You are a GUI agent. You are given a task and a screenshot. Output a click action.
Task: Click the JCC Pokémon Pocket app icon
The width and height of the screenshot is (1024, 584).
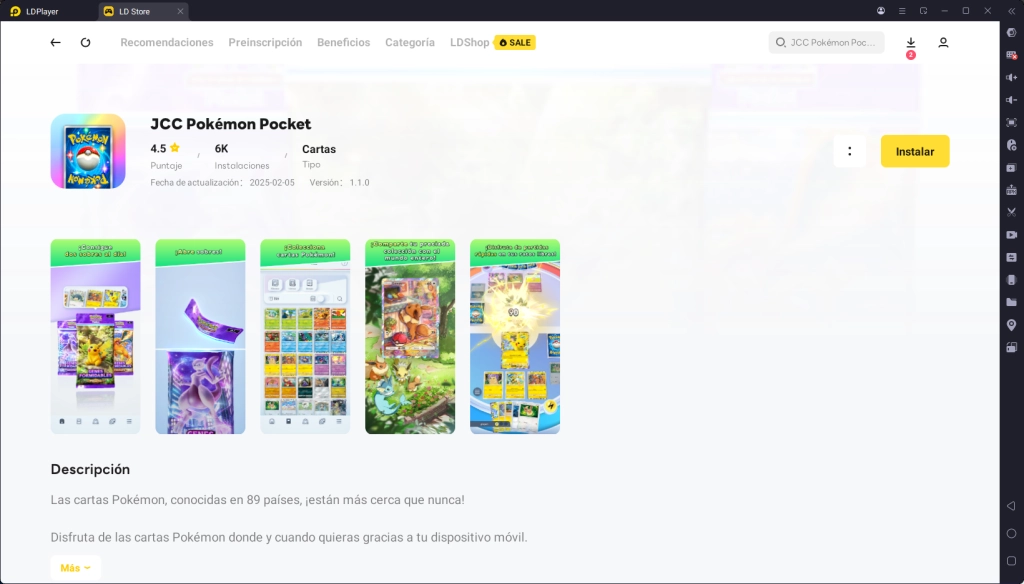tap(88, 152)
